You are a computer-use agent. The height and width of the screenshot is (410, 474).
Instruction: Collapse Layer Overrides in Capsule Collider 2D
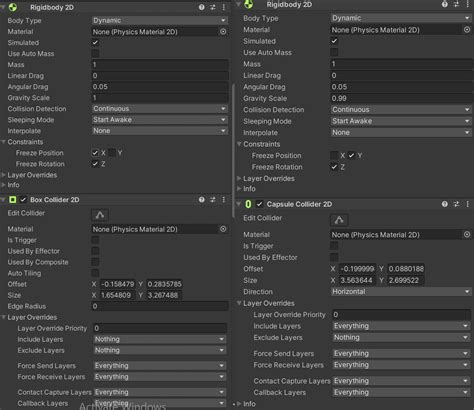coord(239,303)
